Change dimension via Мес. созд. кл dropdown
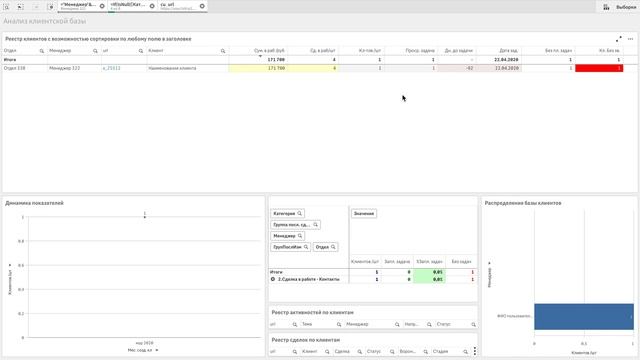 (x=143, y=350)
